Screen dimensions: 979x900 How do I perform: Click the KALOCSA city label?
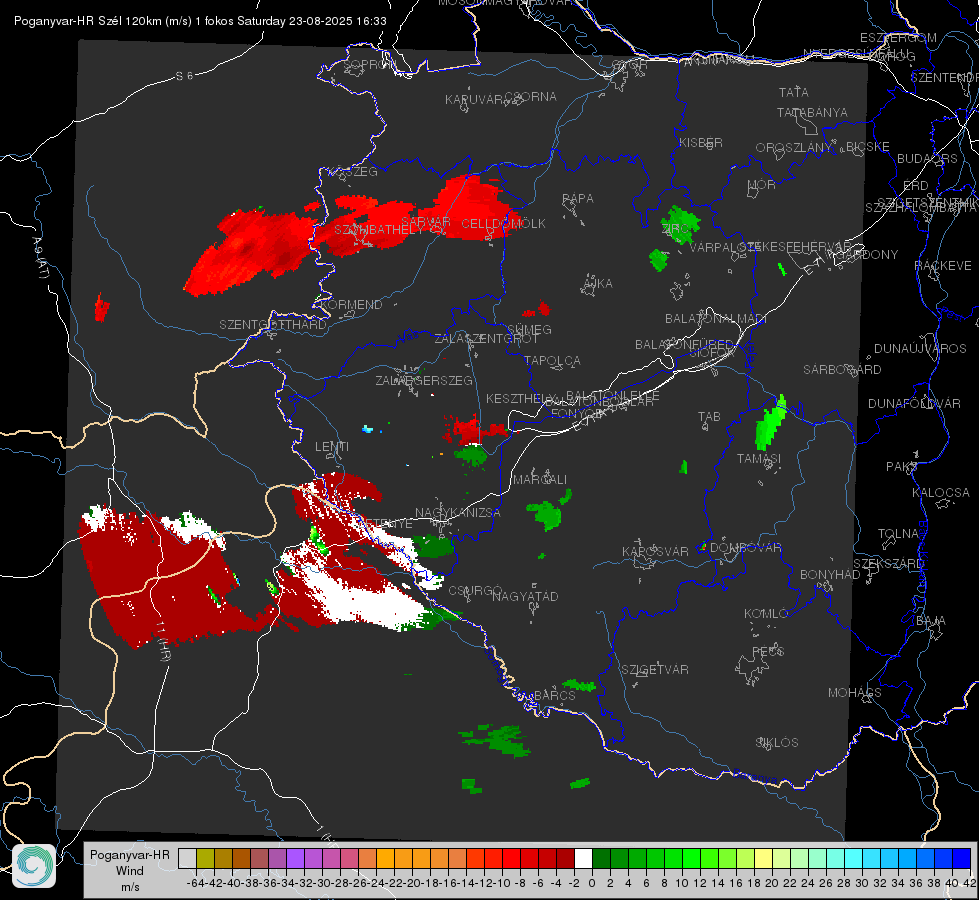pyautogui.click(x=941, y=493)
